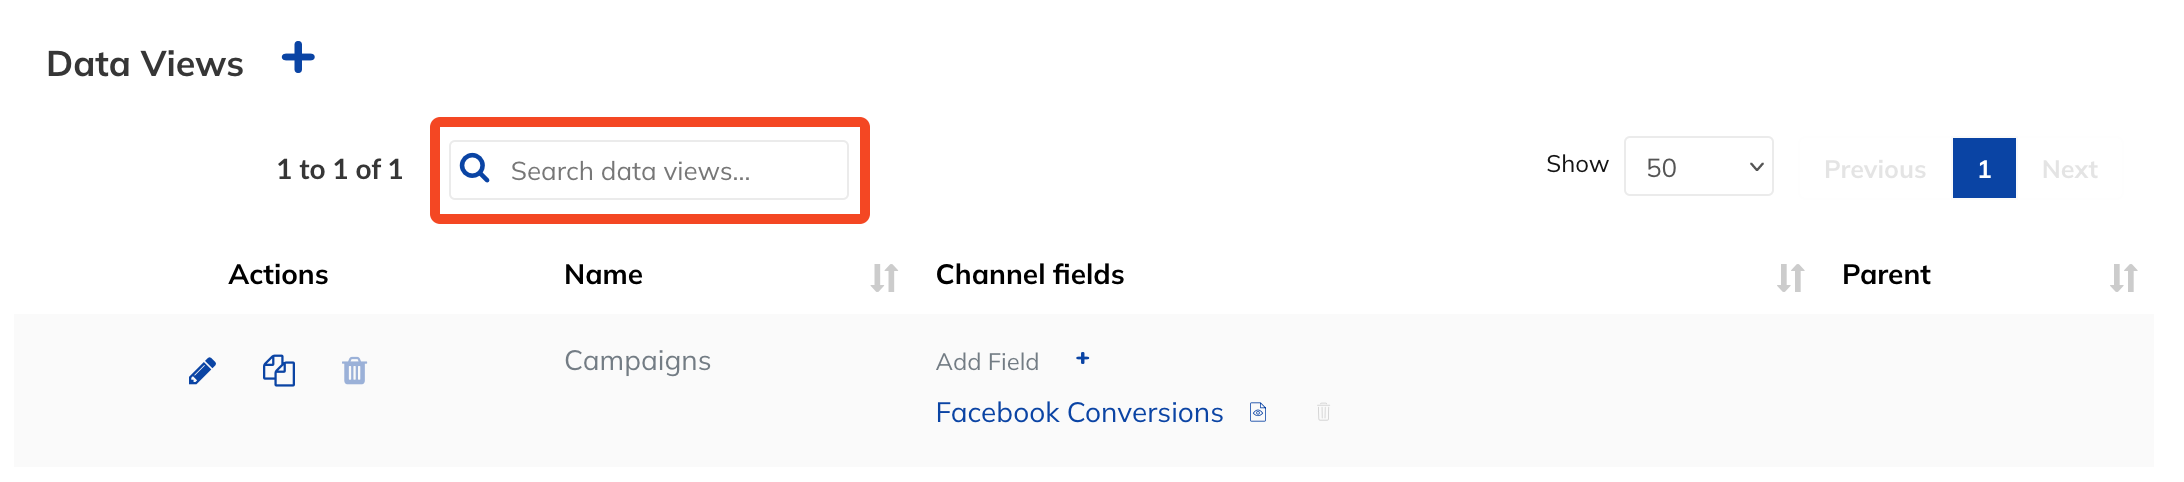Click the plus icon beside Data Views

(298, 58)
